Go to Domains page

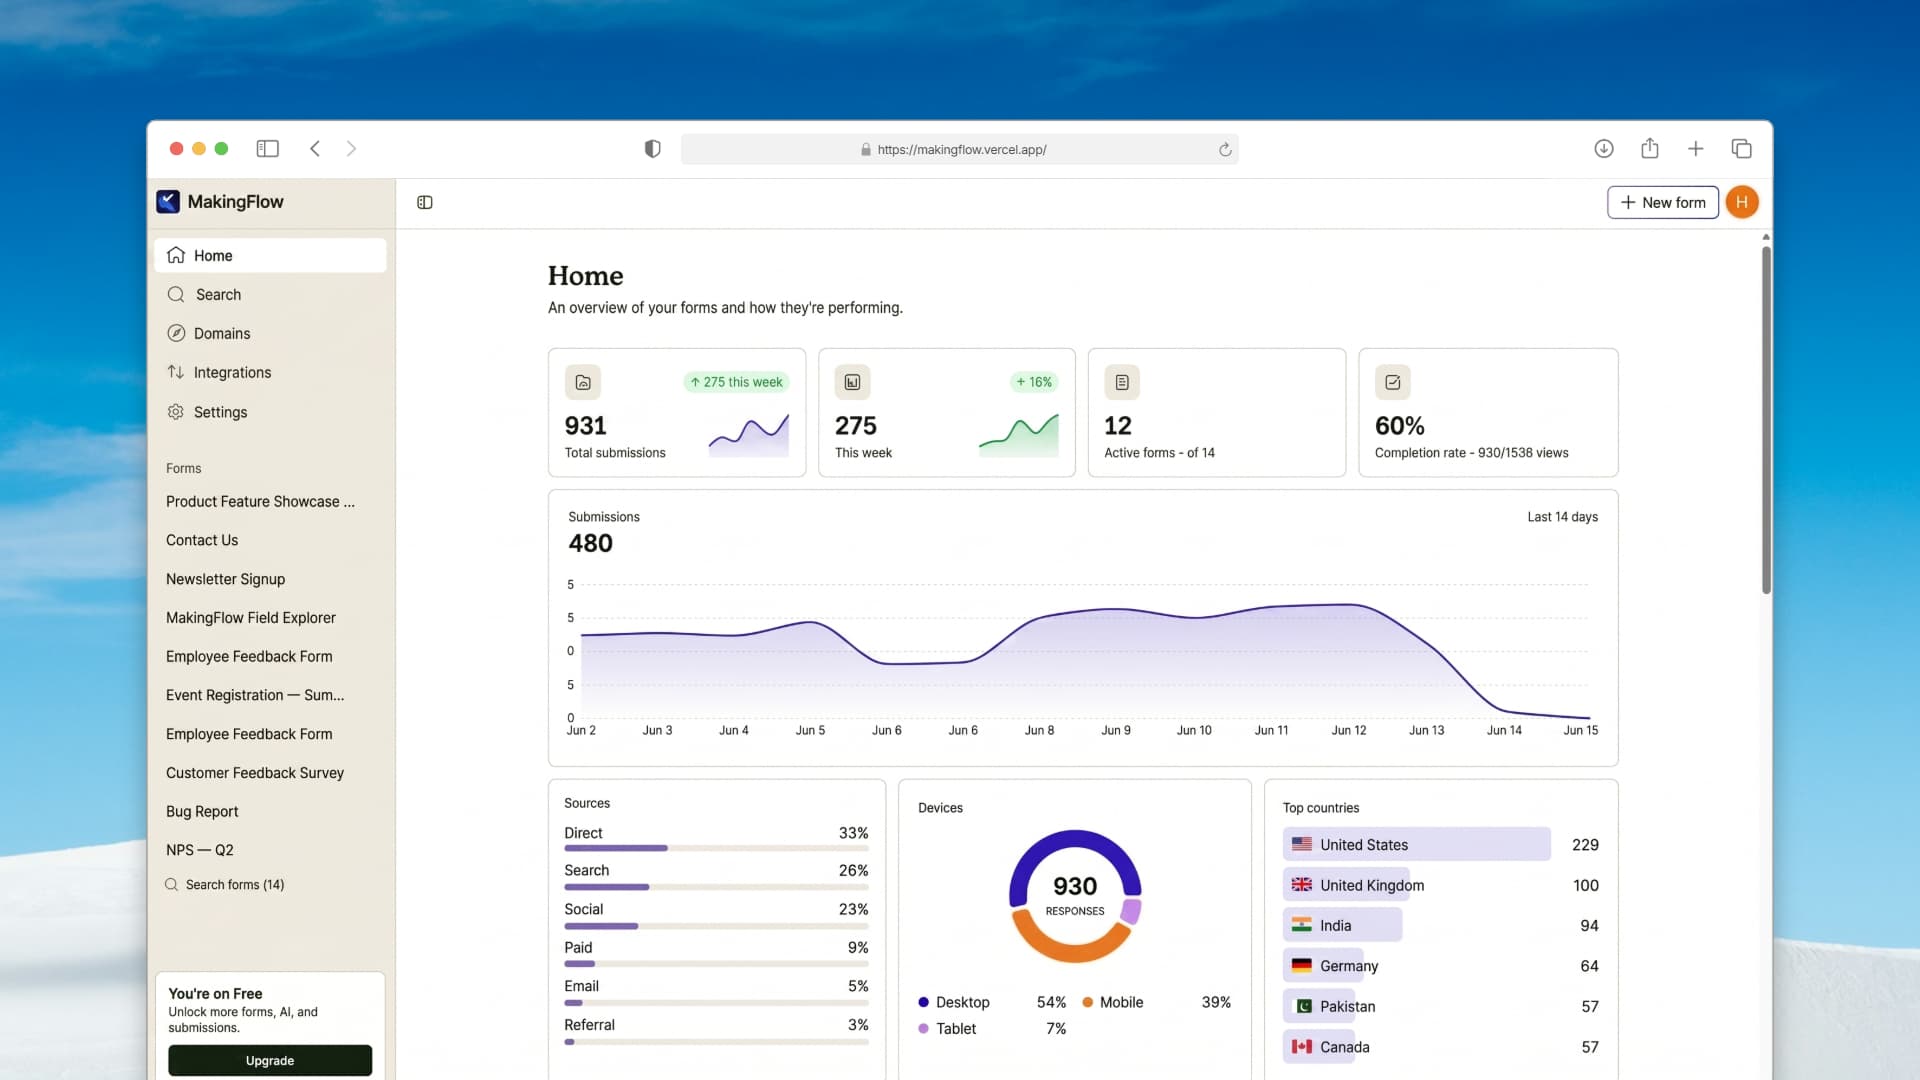(270, 333)
